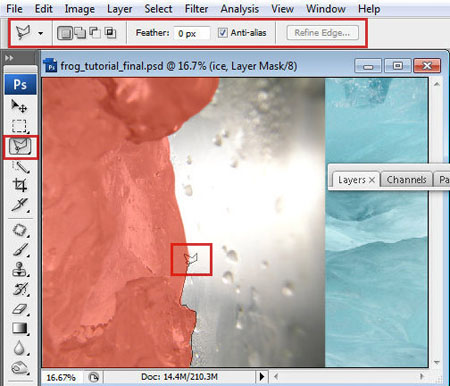The width and height of the screenshot is (450, 386).
Task: Click the Doc: 14.4M/210.3M status text
Action: [x=179, y=377]
